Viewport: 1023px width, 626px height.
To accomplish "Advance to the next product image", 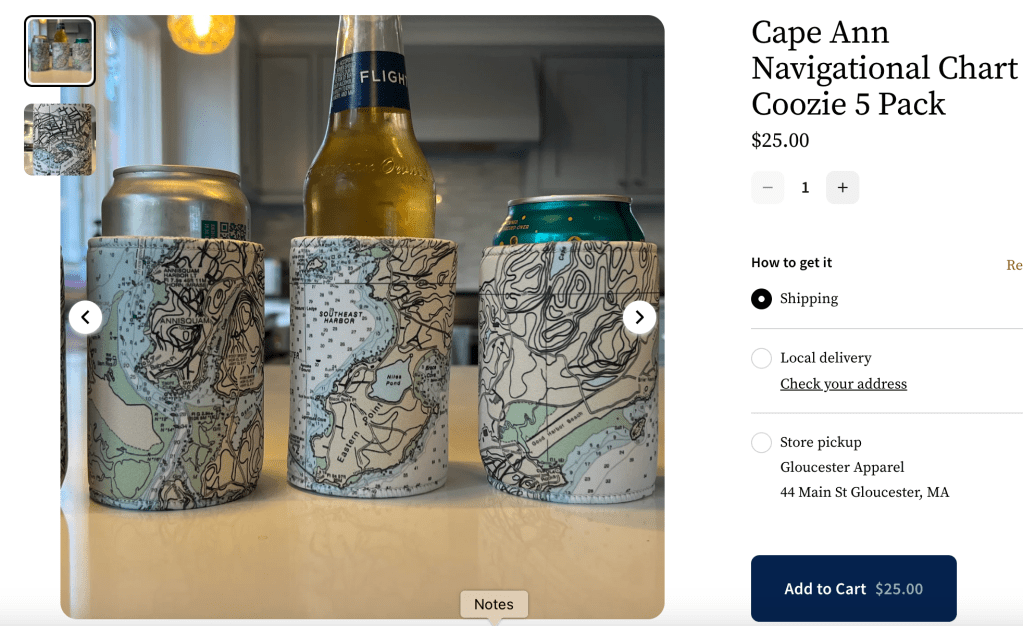I will click(639, 318).
